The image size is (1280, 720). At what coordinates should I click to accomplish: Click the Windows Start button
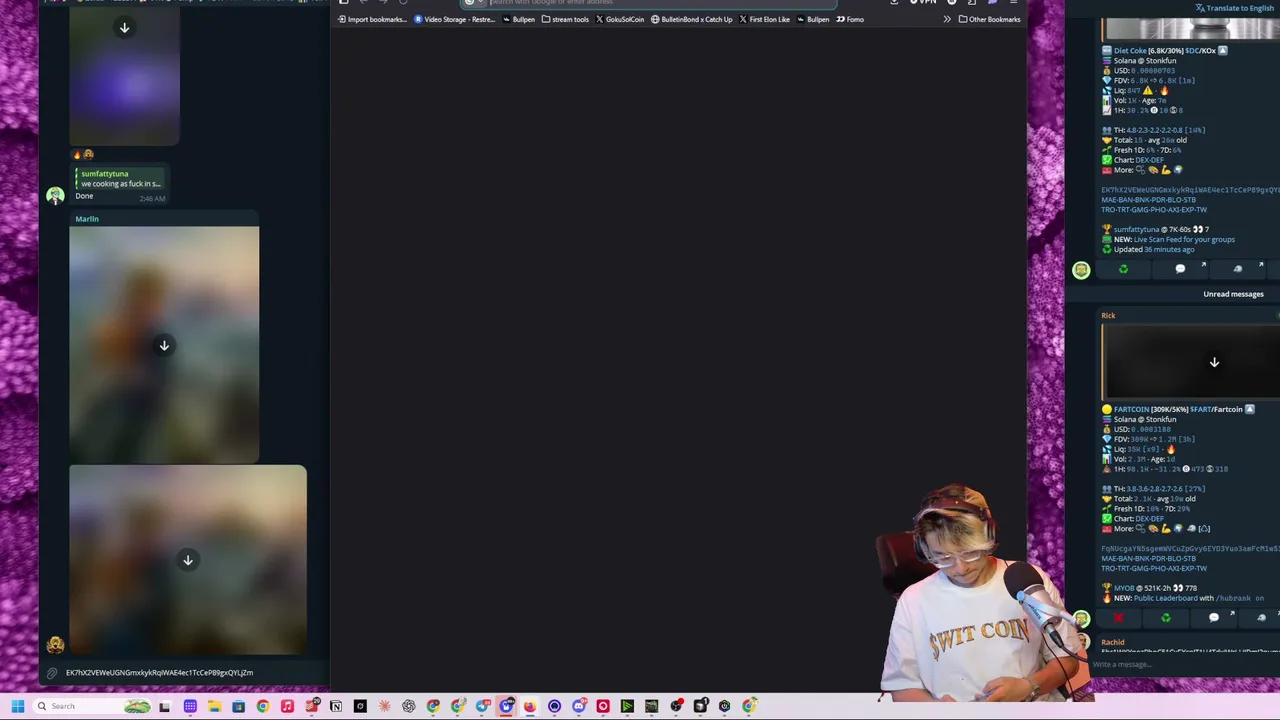tap(17, 706)
